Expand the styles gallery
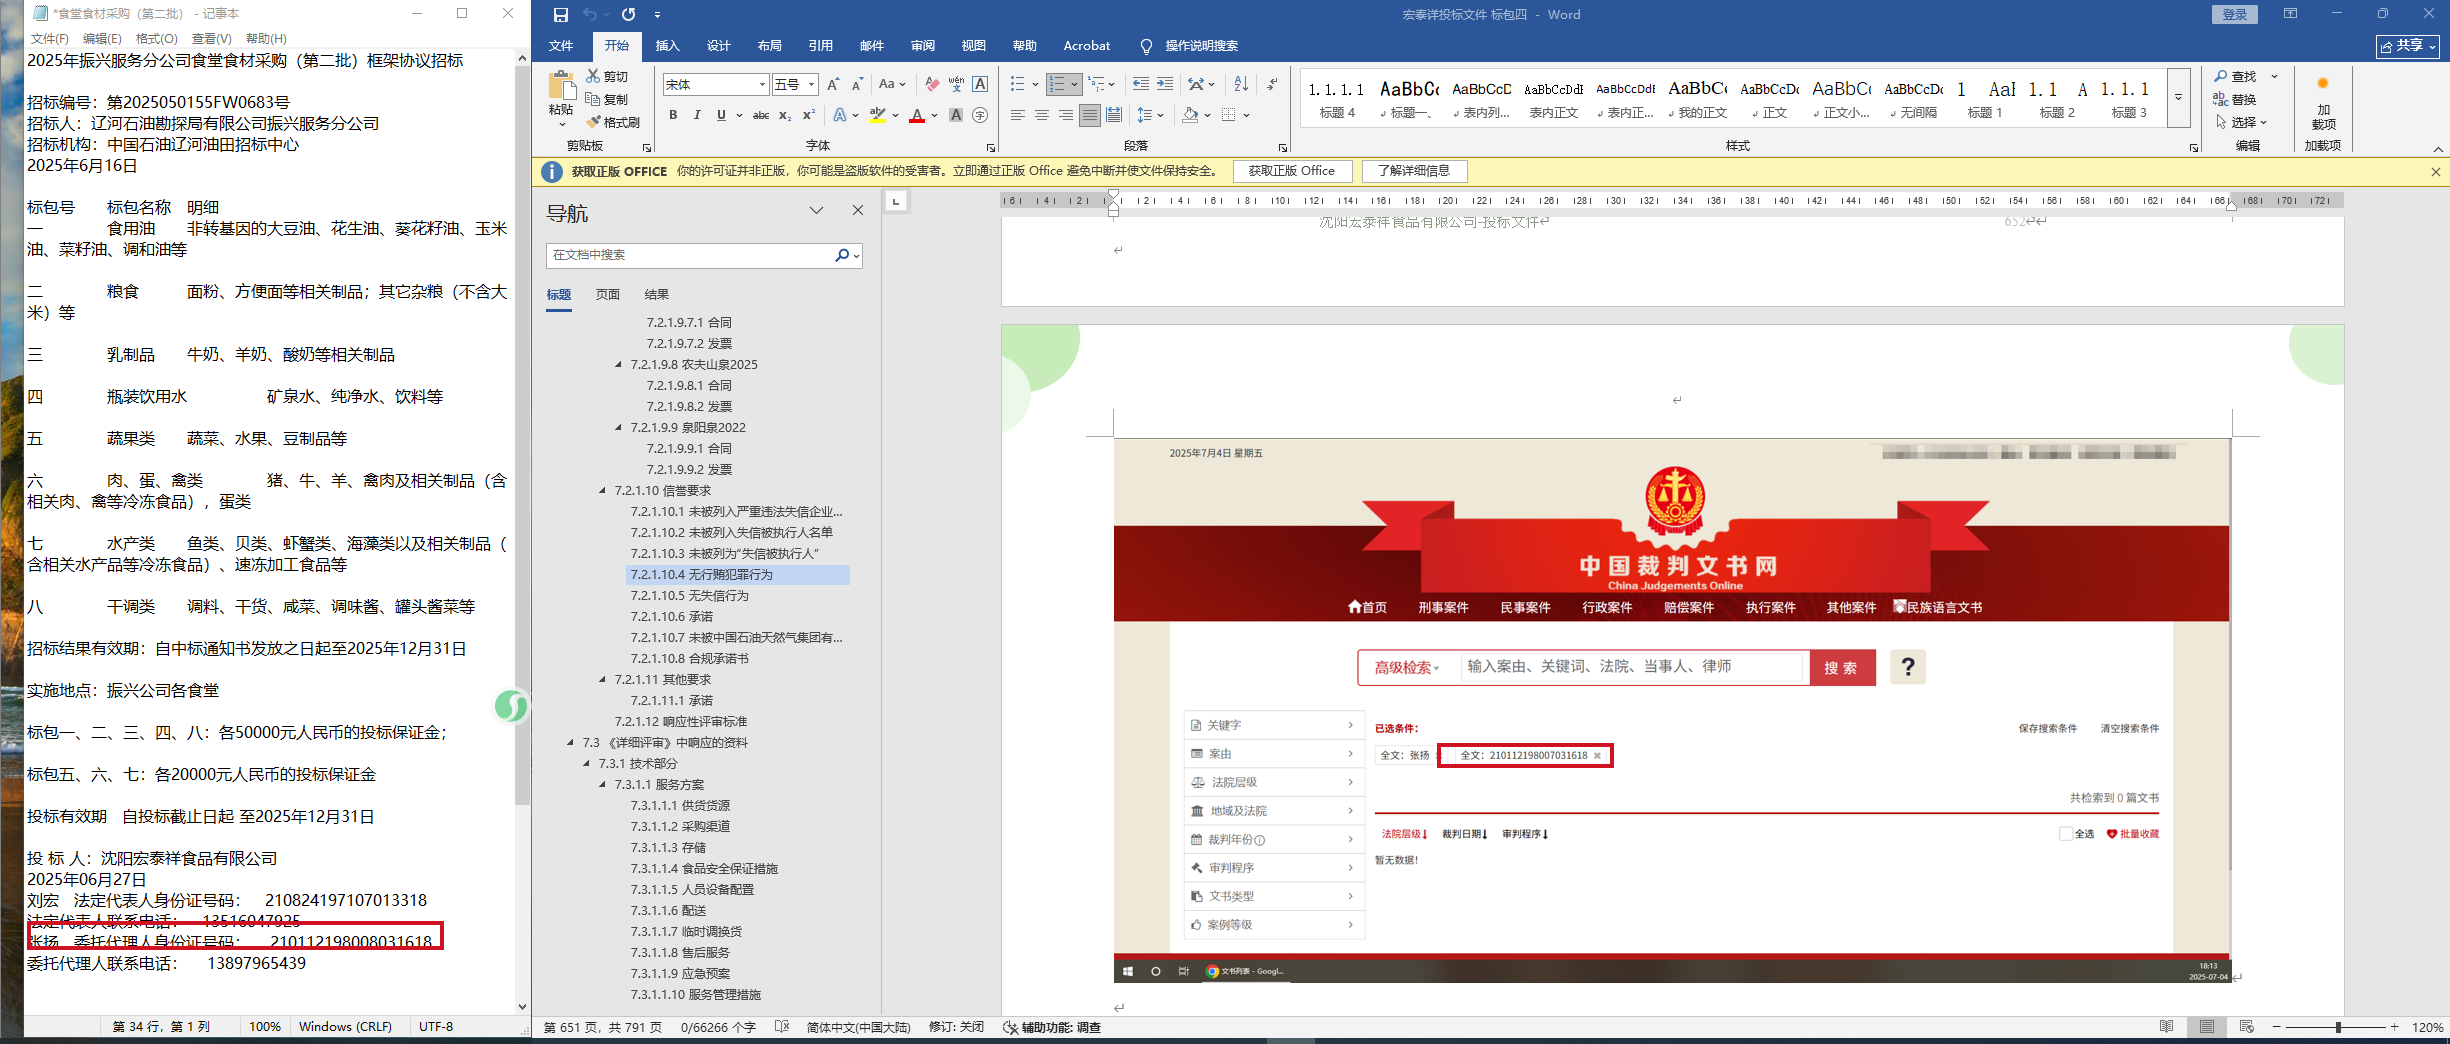 click(x=2178, y=98)
